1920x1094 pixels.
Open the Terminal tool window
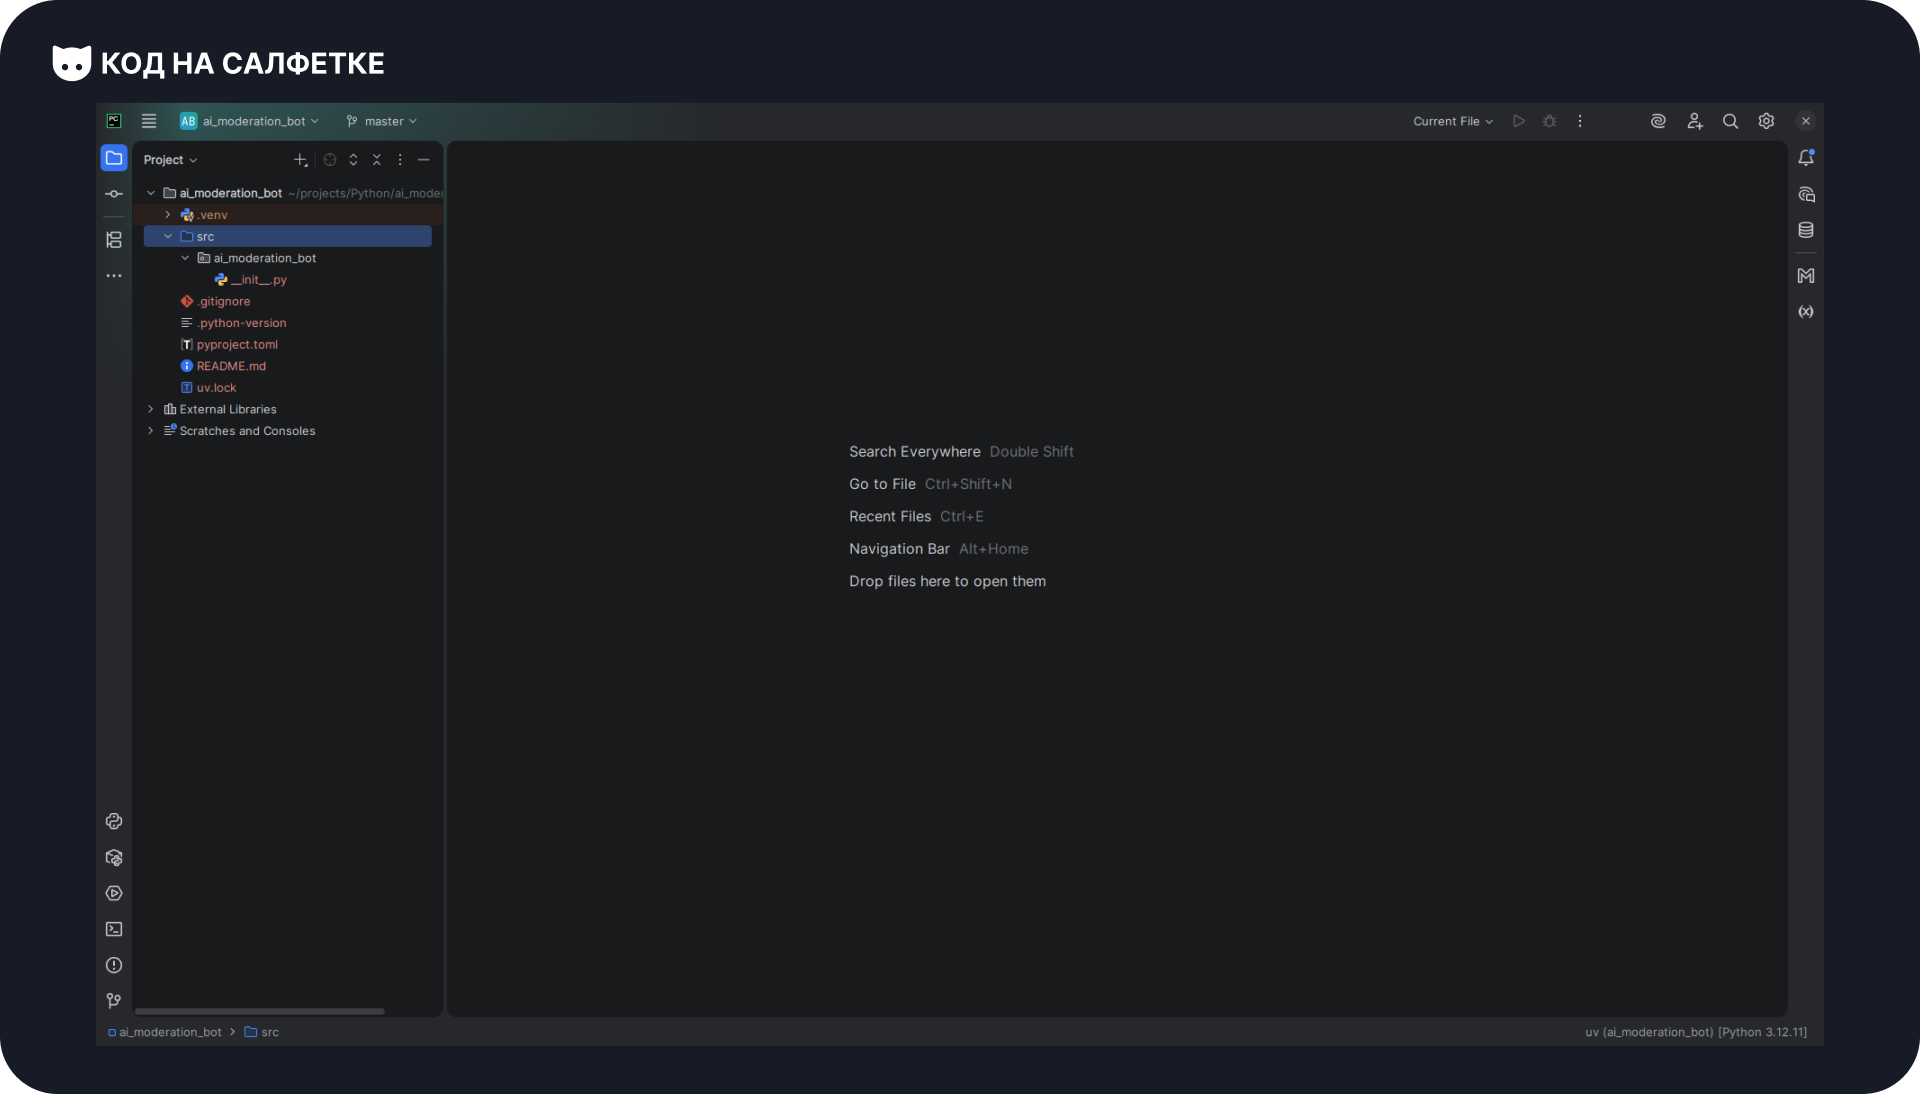click(114, 929)
